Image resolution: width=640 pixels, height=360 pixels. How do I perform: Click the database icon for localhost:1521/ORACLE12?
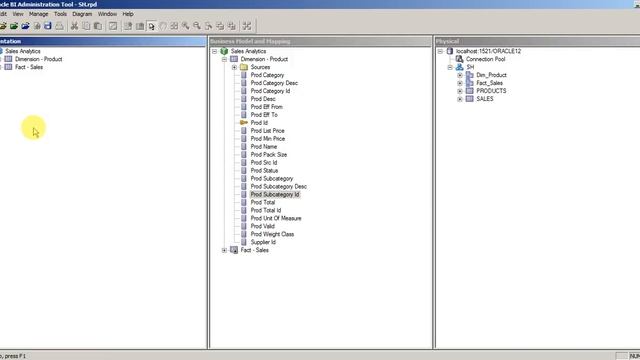450,51
